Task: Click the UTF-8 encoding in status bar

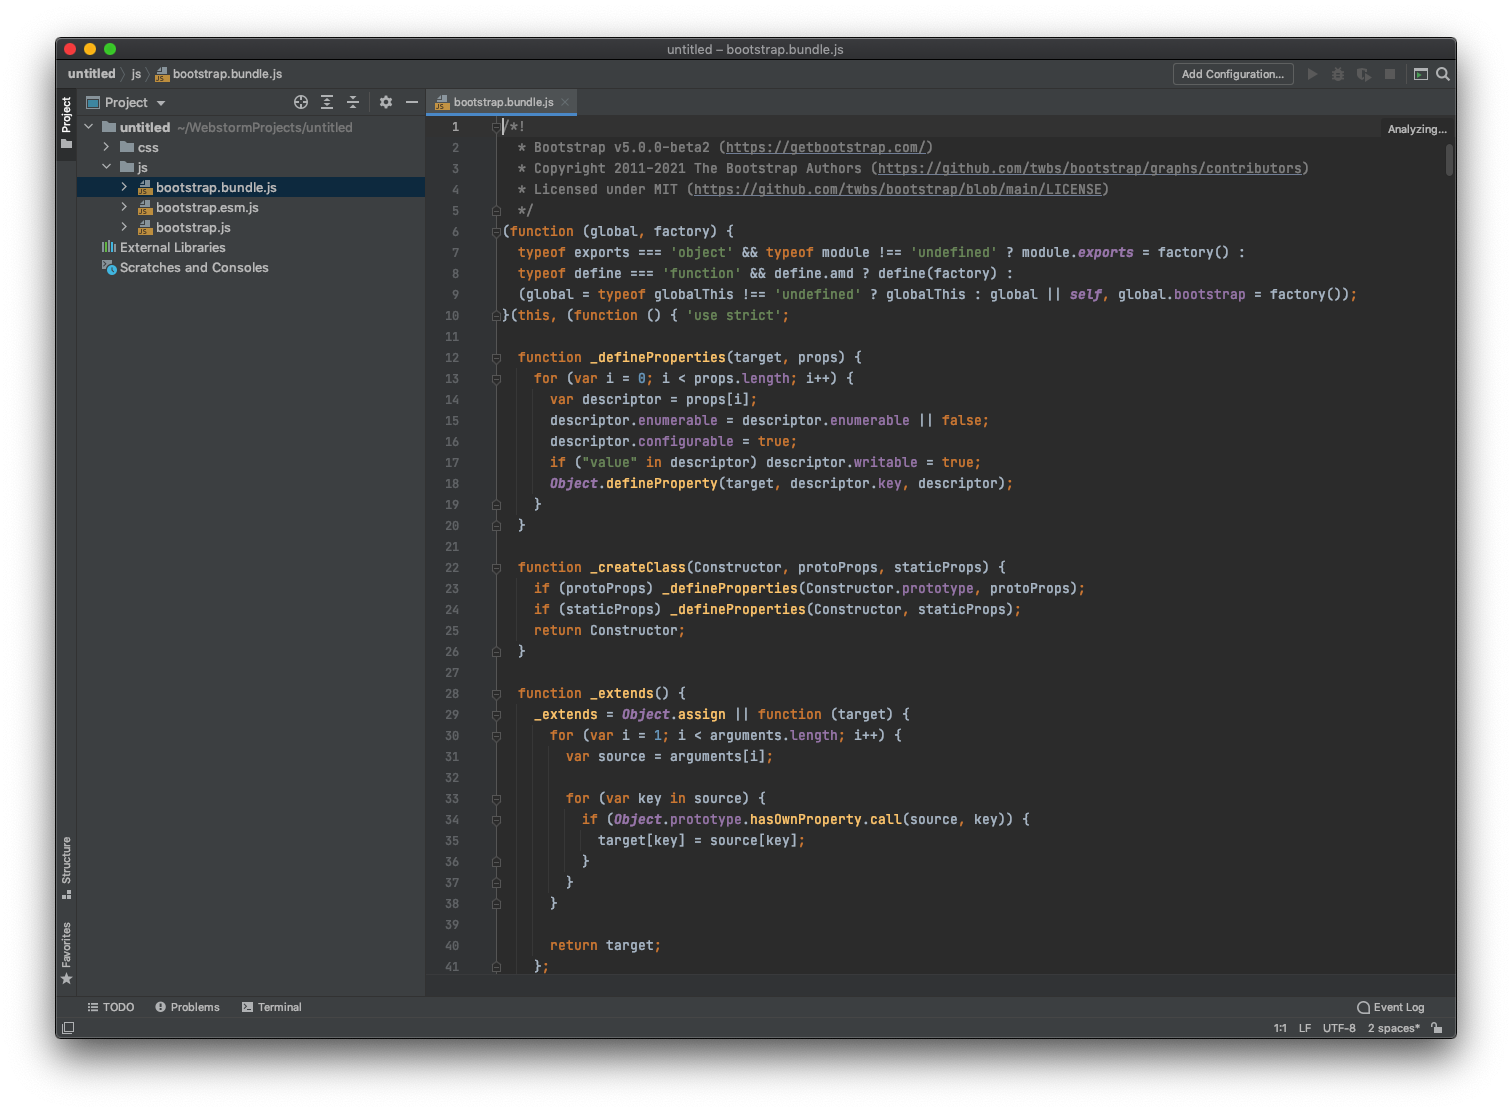Action: pos(1339,1028)
